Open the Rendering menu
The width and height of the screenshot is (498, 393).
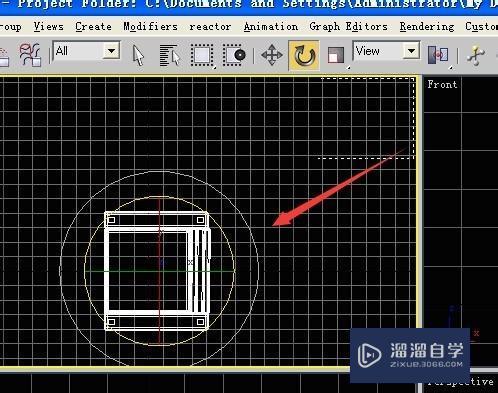click(x=427, y=26)
